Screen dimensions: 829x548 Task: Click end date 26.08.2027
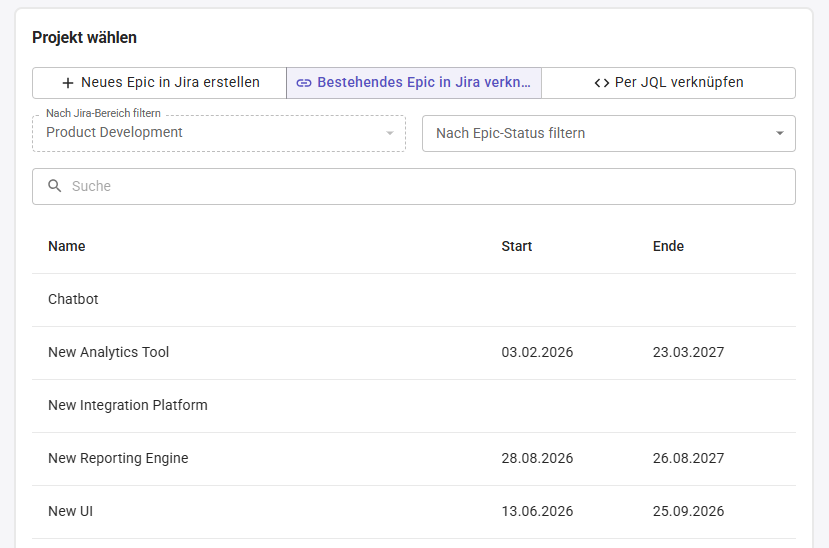[688, 458]
